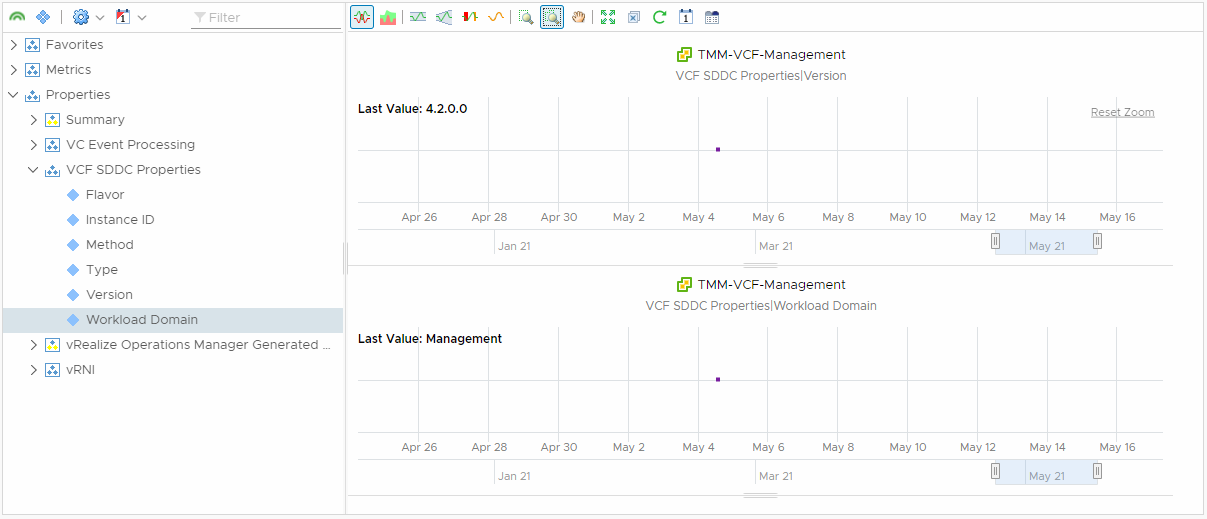
Task: Toggle the red anomalies icon
Action: (469, 17)
